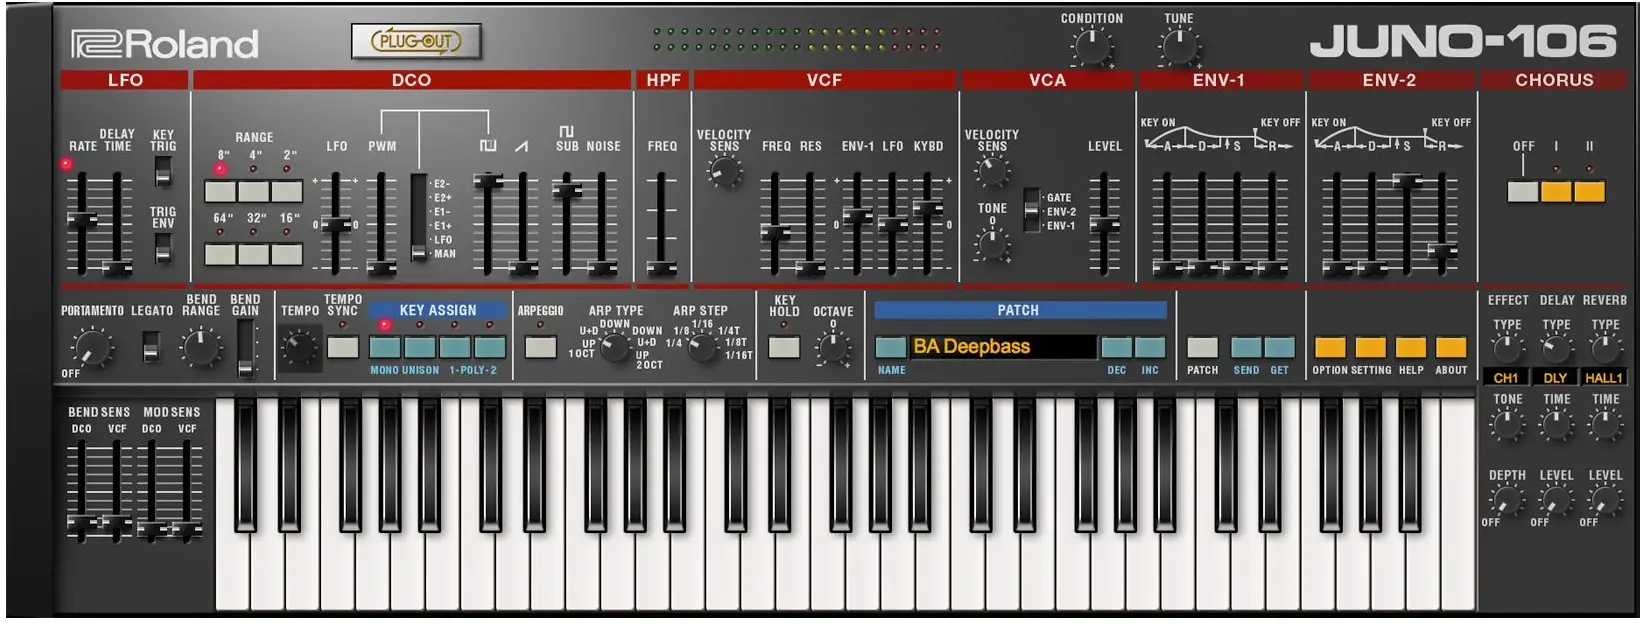The width and height of the screenshot is (1640, 629).
Task: Click the VCF VELOCITY SENS knob
Action: coord(725,172)
